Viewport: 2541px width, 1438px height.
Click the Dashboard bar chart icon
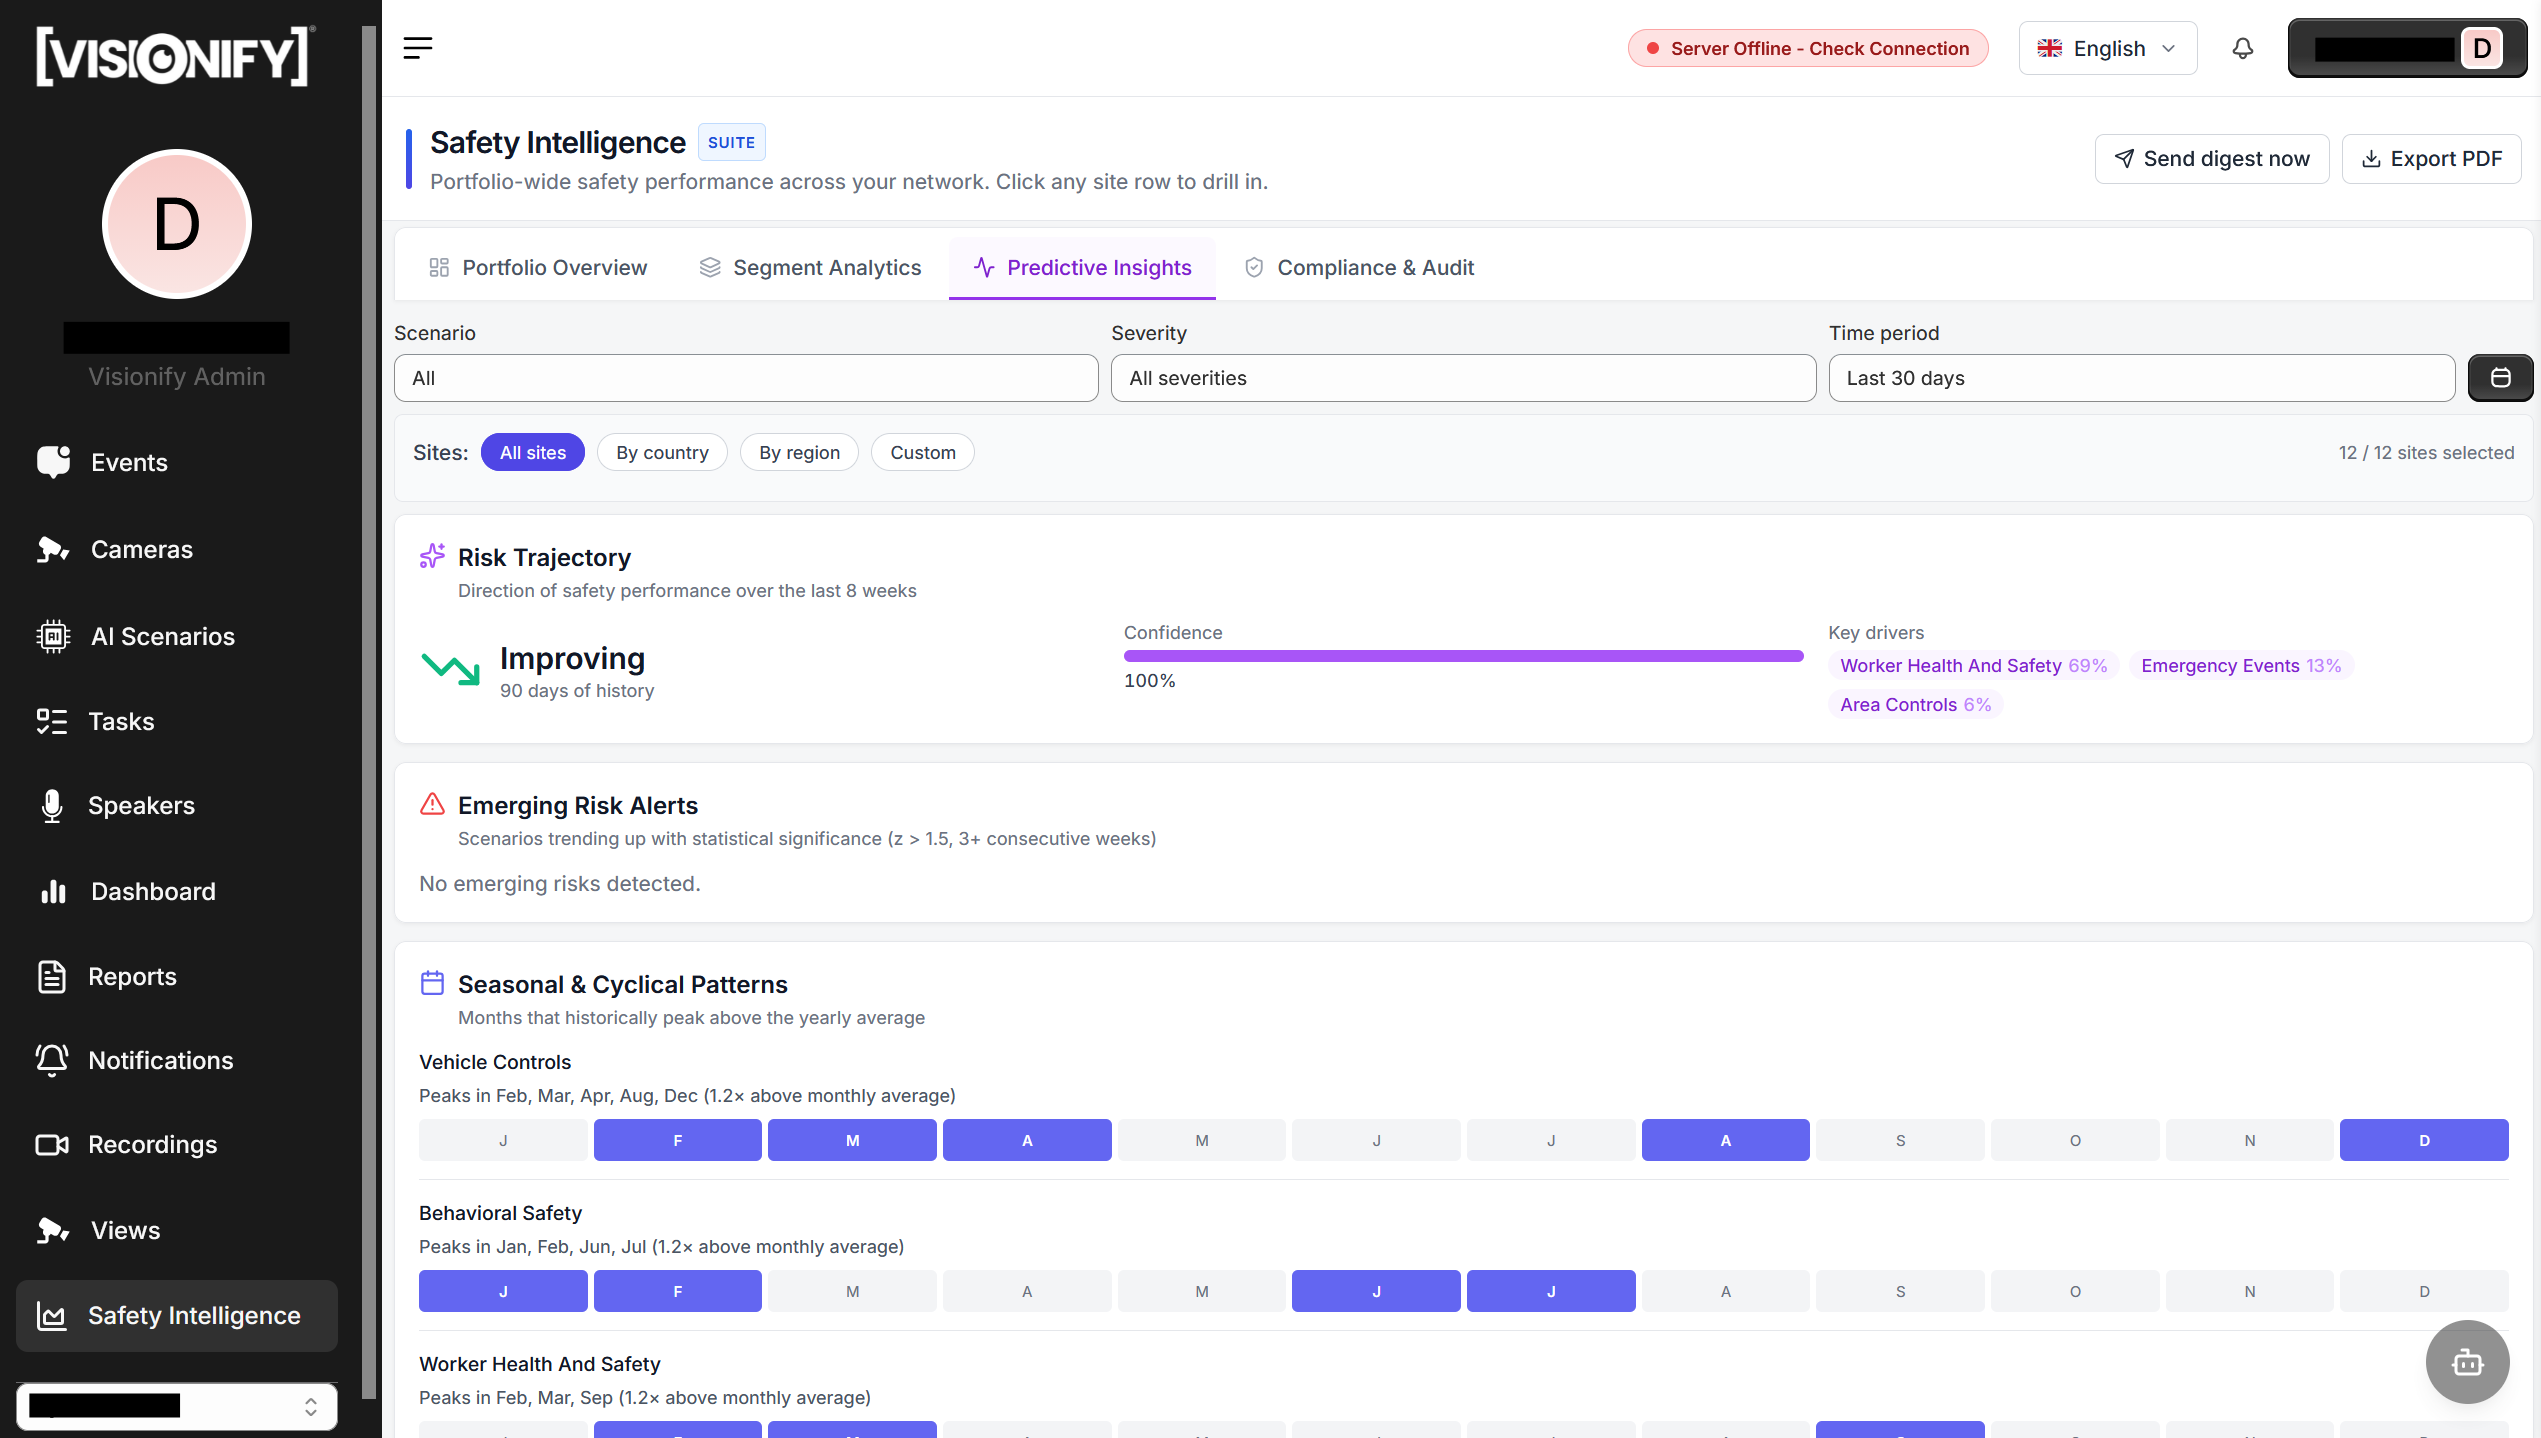coord(53,891)
